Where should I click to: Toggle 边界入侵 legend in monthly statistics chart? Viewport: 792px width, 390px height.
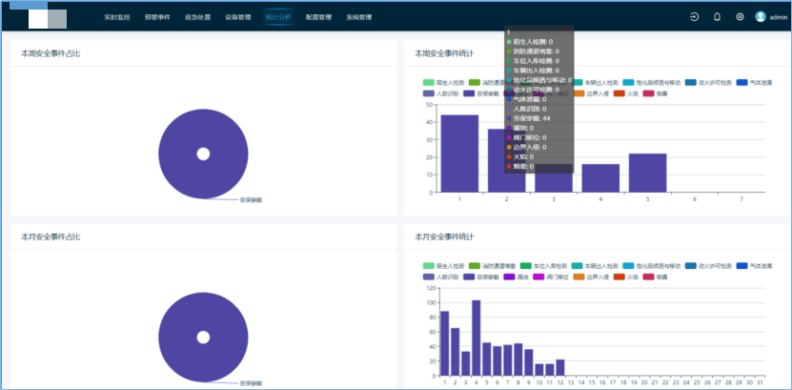tap(591, 277)
